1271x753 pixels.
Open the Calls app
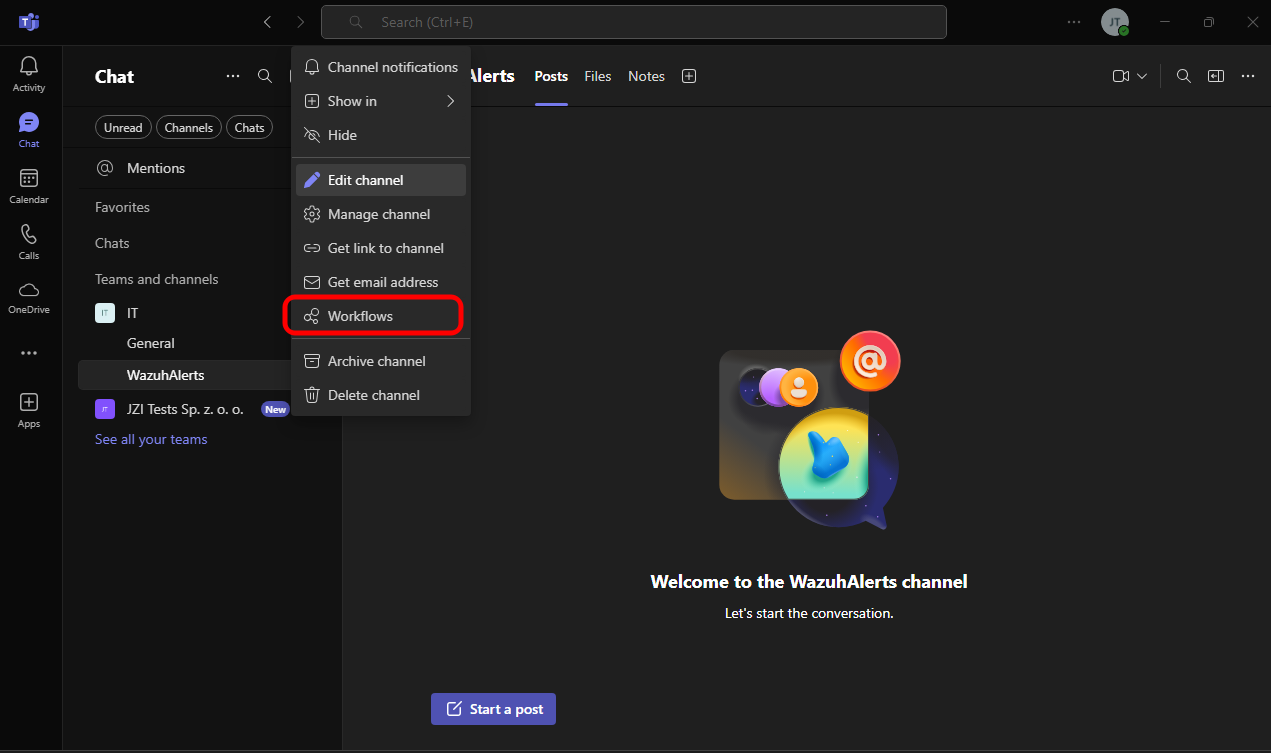pyautogui.click(x=29, y=243)
